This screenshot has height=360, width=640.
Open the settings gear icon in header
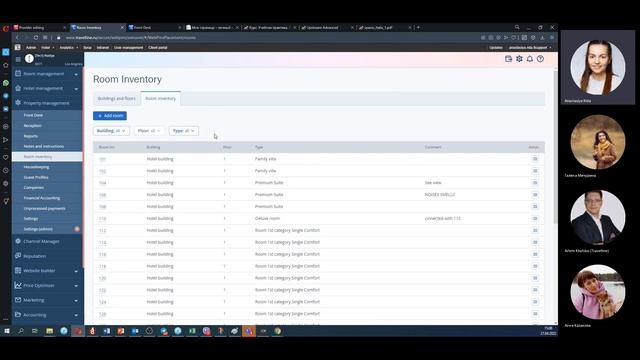519,59
